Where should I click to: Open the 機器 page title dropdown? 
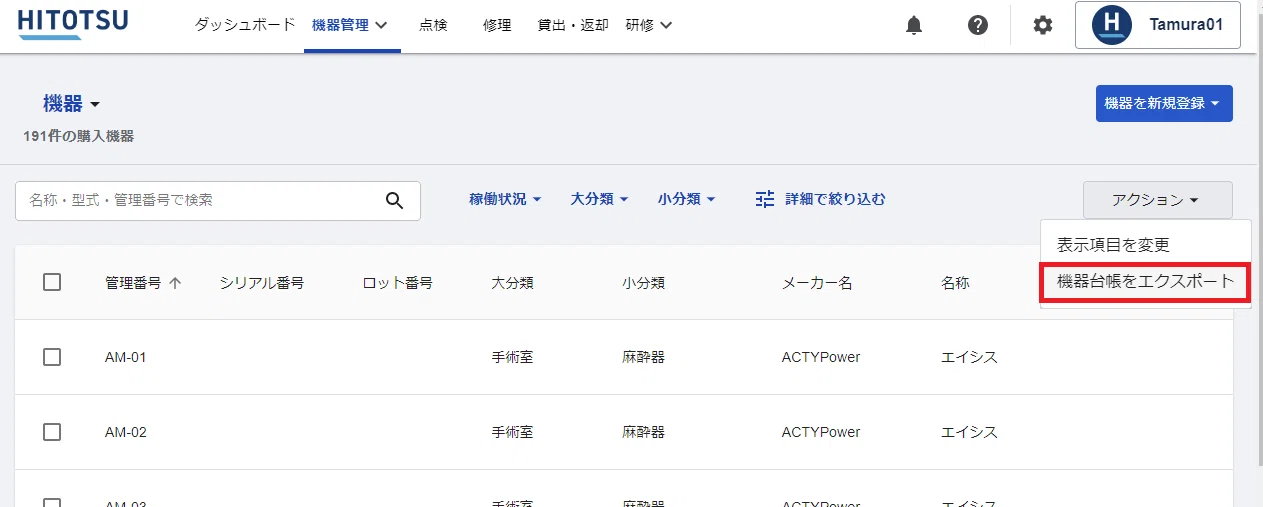[72, 104]
